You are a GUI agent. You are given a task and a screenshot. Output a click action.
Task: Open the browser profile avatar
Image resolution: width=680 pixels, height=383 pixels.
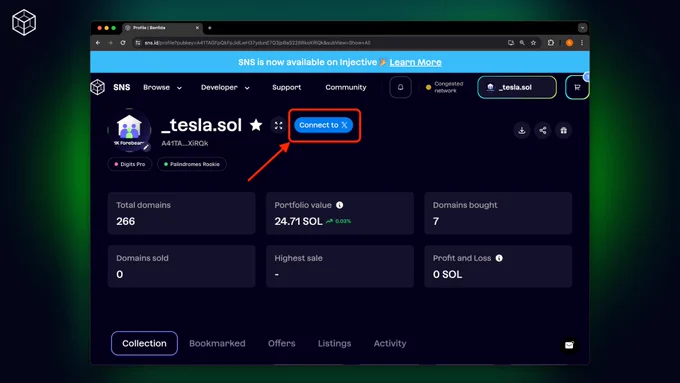(569, 43)
